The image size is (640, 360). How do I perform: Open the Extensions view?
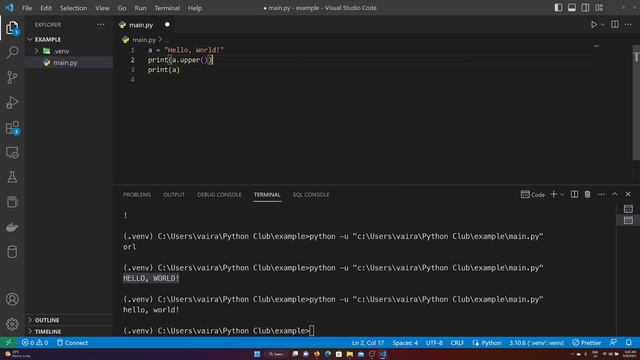[12, 128]
